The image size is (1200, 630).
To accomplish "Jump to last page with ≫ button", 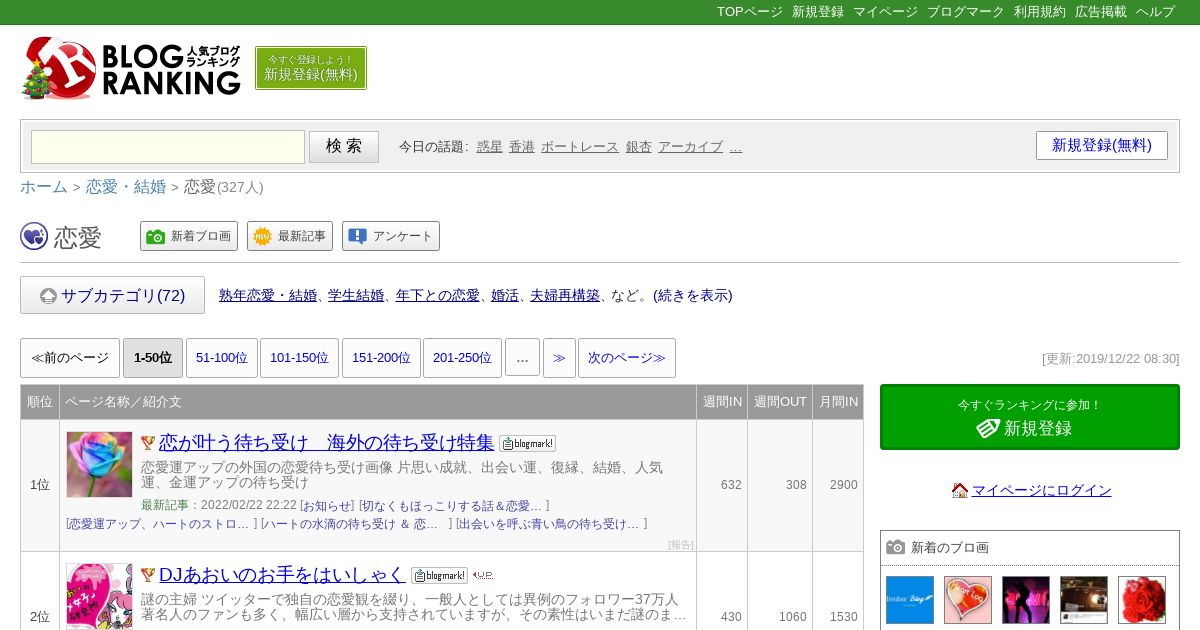I will coord(559,358).
